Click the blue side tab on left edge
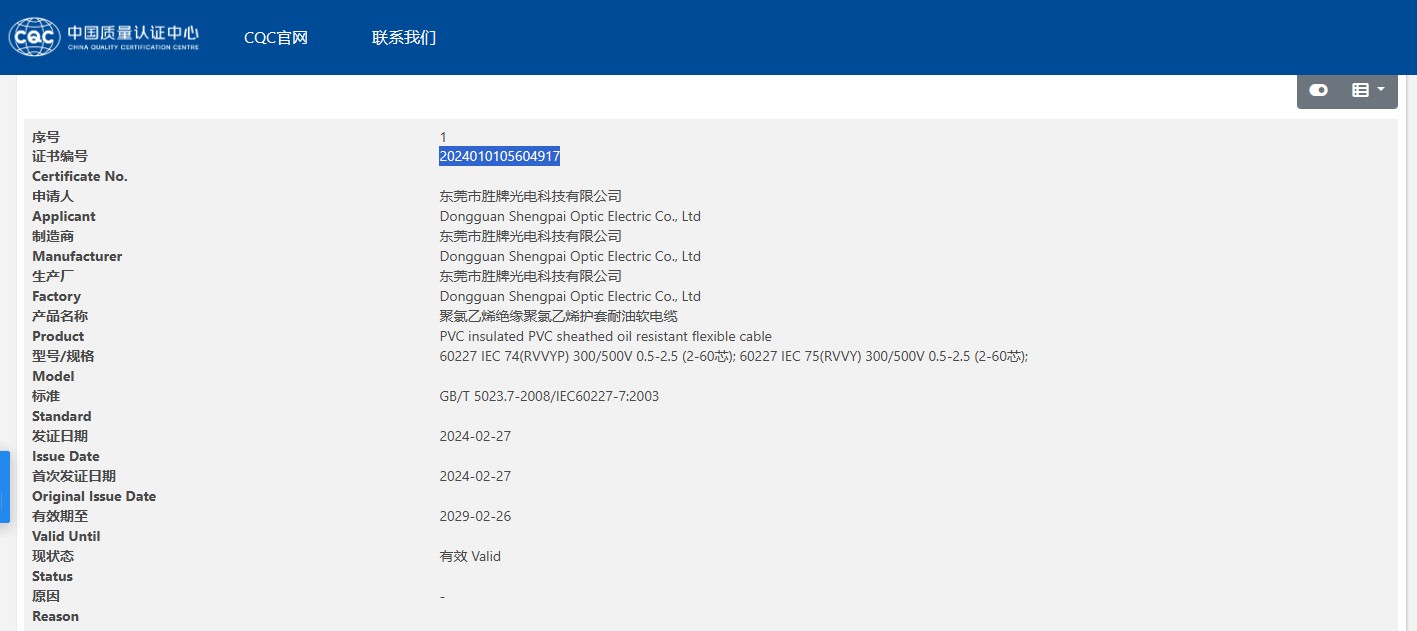The image size is (1417, 631). click(x=4, y=487)
